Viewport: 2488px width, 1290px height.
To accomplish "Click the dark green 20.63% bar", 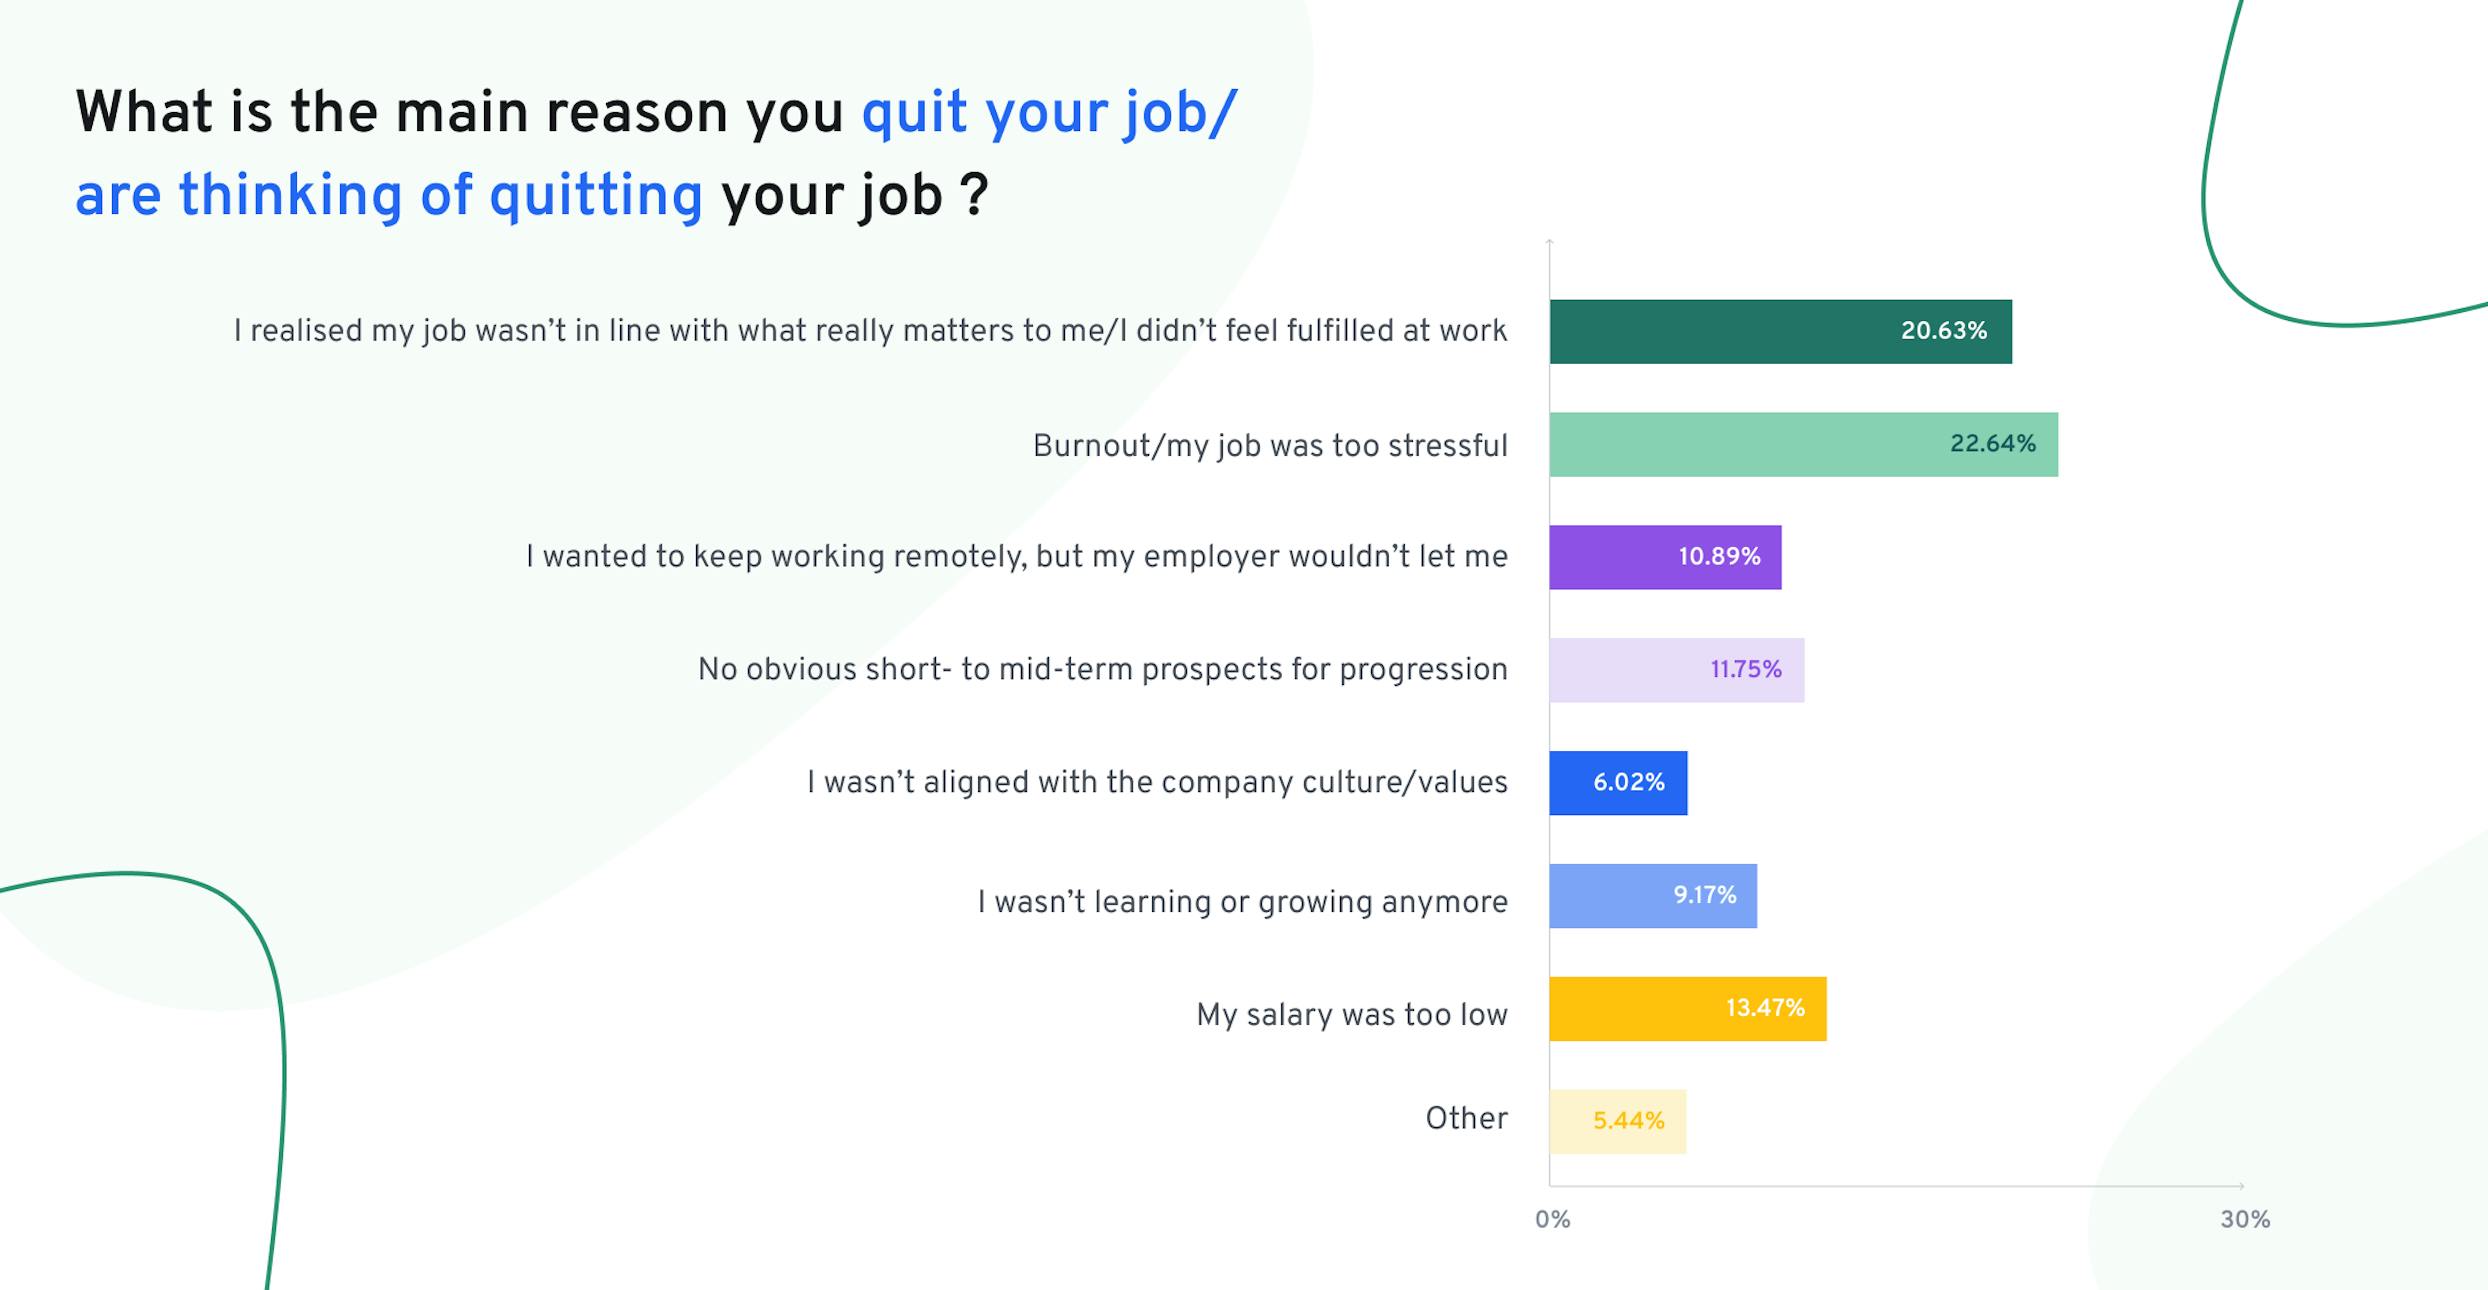I will (1780, 331).
